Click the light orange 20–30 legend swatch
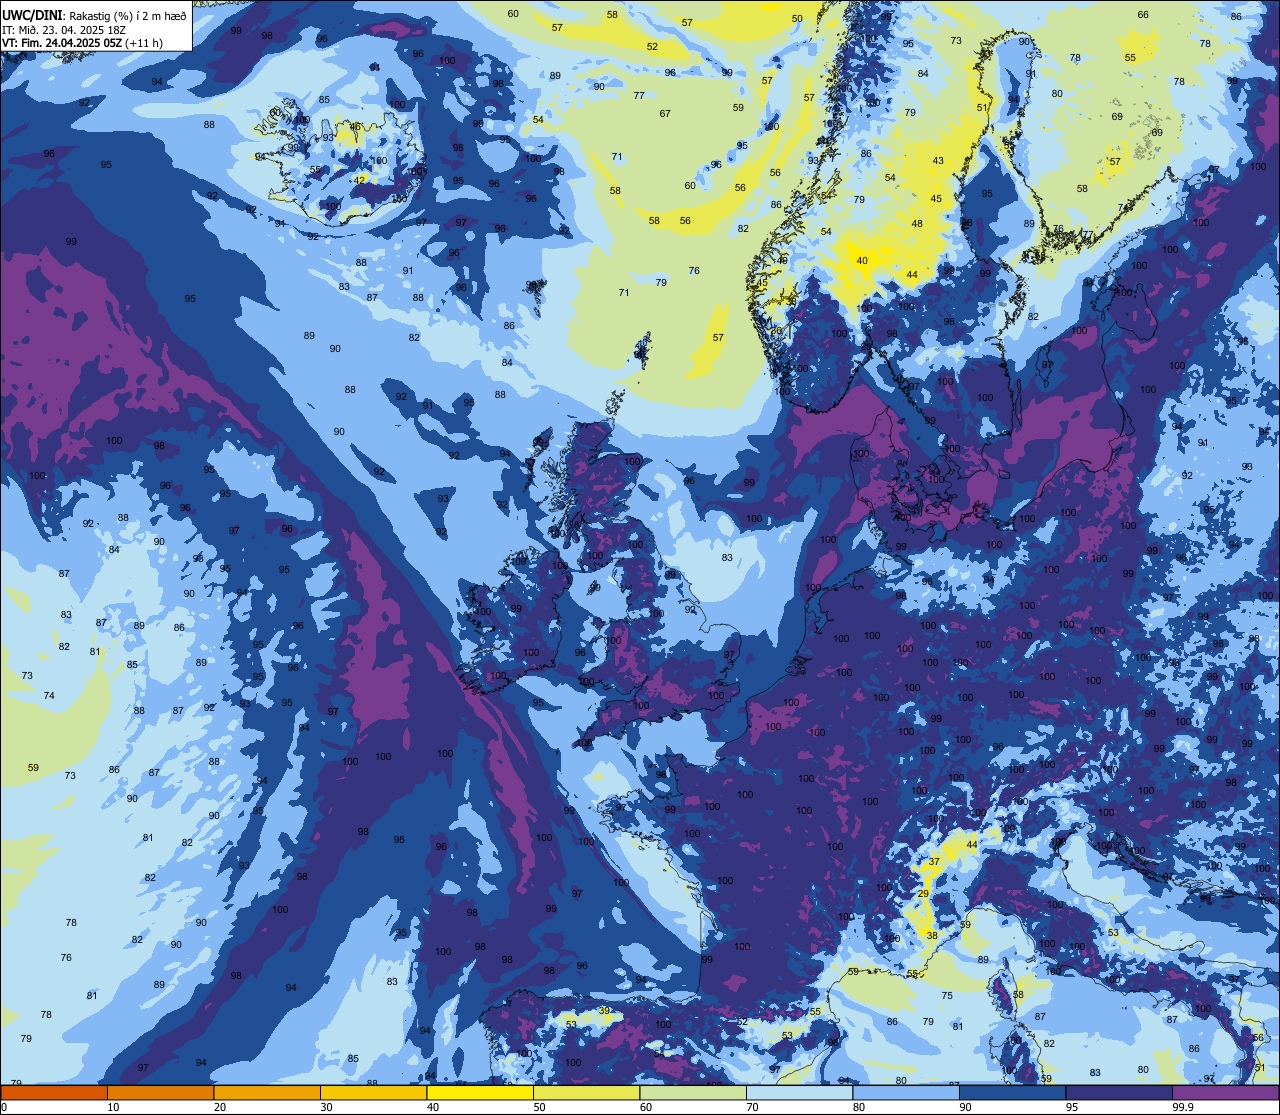Image resolution: width=1280 pixels, height=1115 pixels. [267, 1092]
